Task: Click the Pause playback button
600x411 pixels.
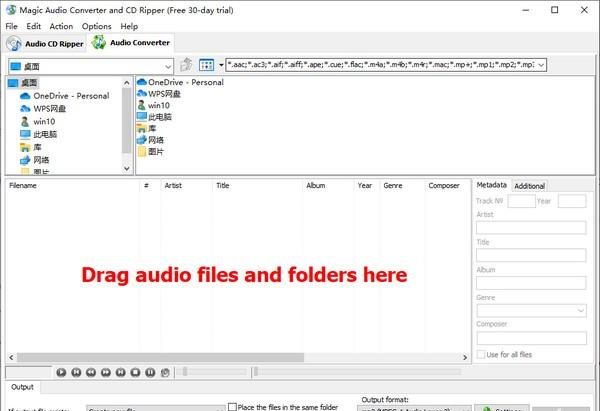Action: point(150,372)
